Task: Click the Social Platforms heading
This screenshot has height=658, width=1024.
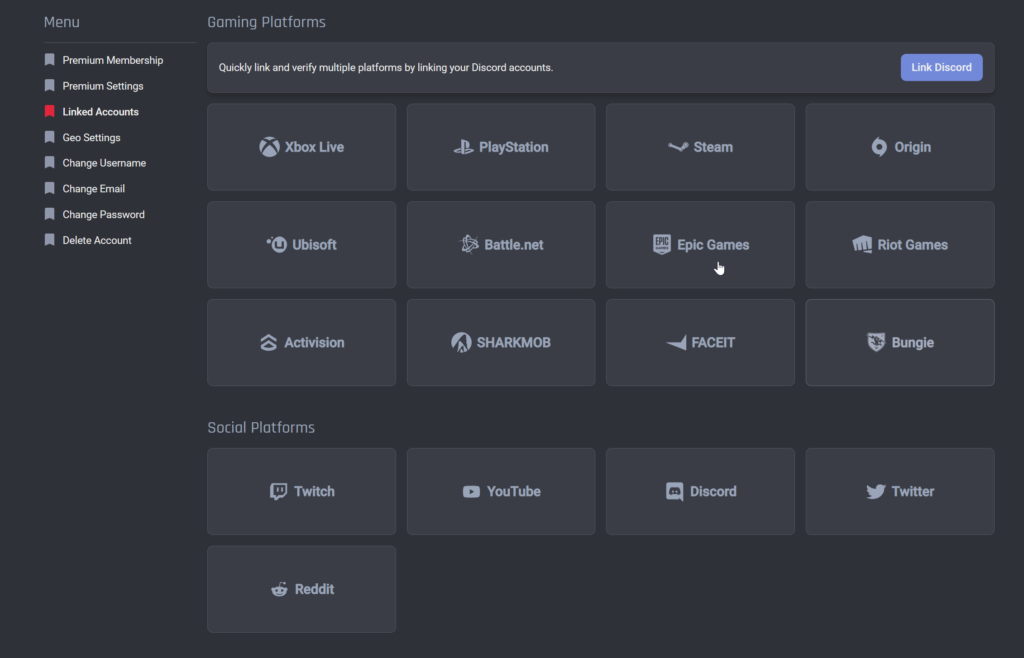Action: click(x=261, y=428)
